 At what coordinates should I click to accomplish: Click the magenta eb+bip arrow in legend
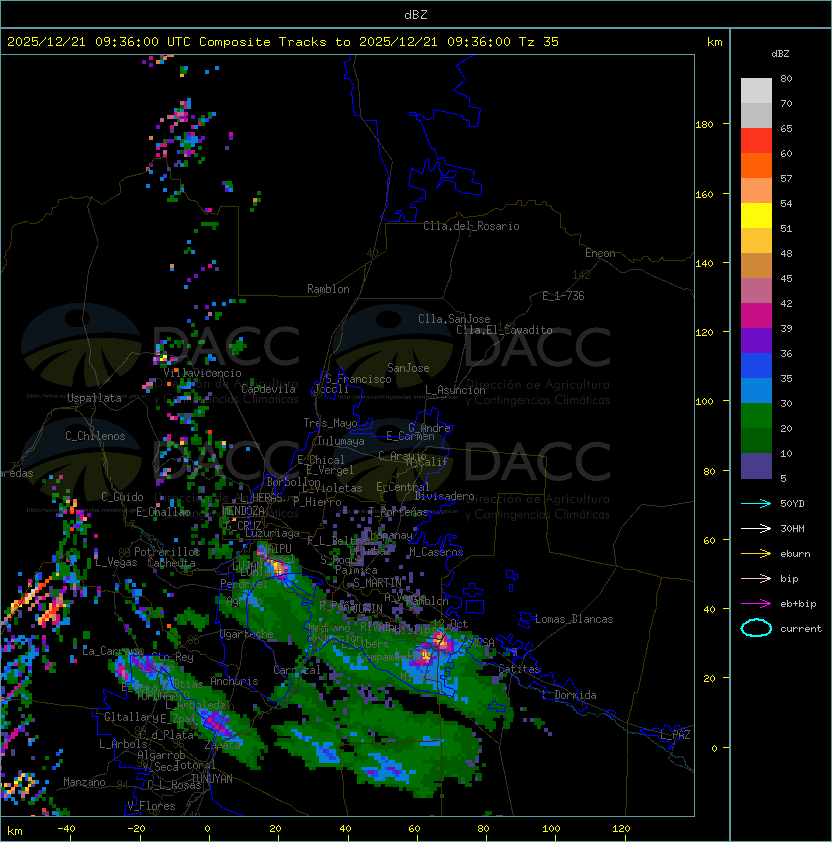(x=756, y=604)
